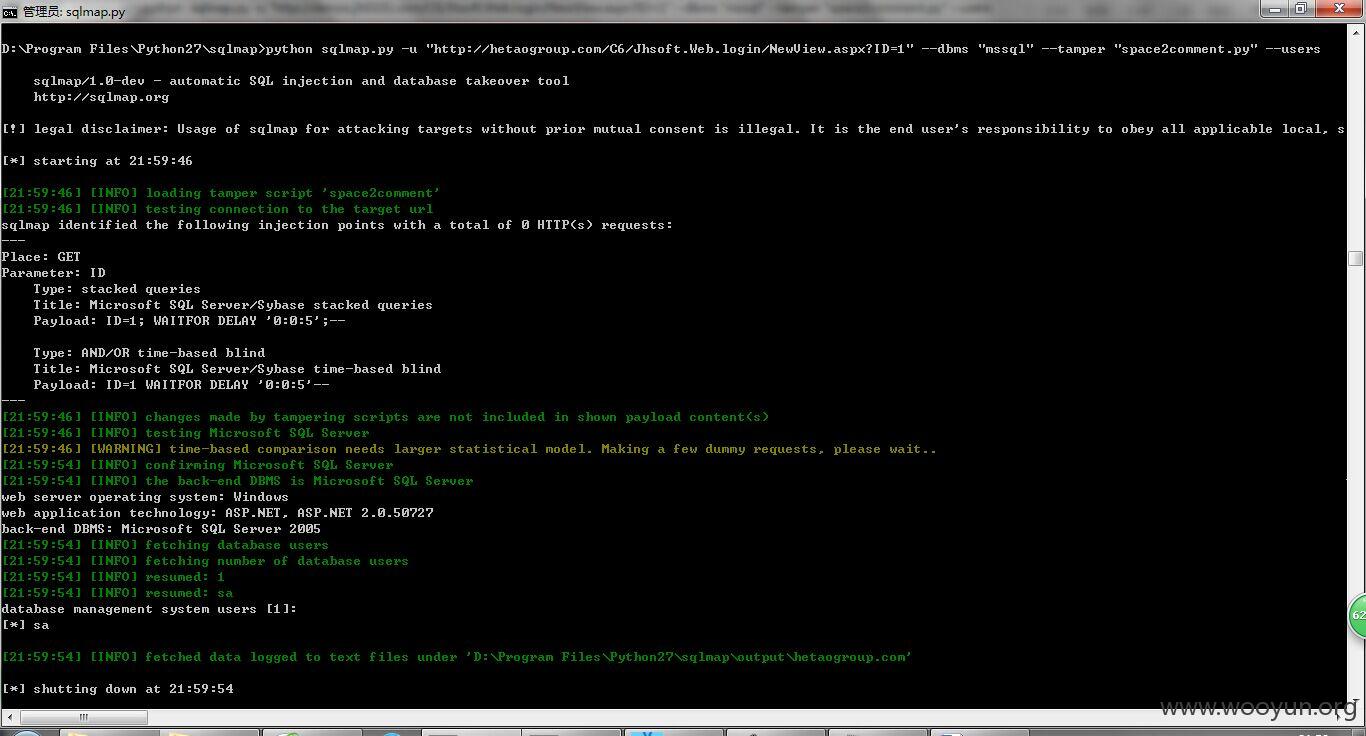Click the target URL hetaogroup.com in the command

point(670,49)
